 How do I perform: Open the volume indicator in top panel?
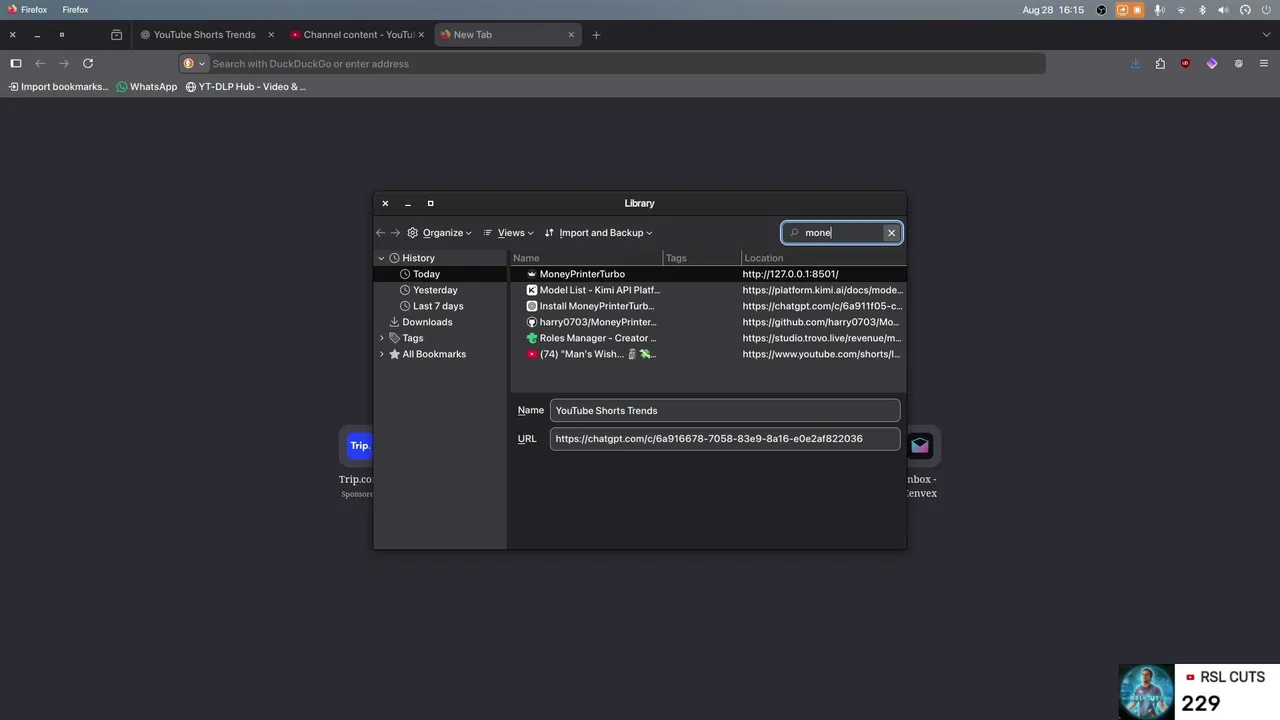point(1223,10)
